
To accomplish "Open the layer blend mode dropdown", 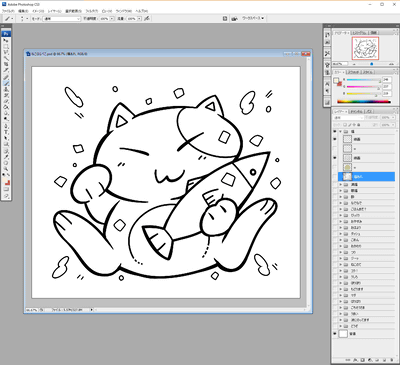I will 348,118.
